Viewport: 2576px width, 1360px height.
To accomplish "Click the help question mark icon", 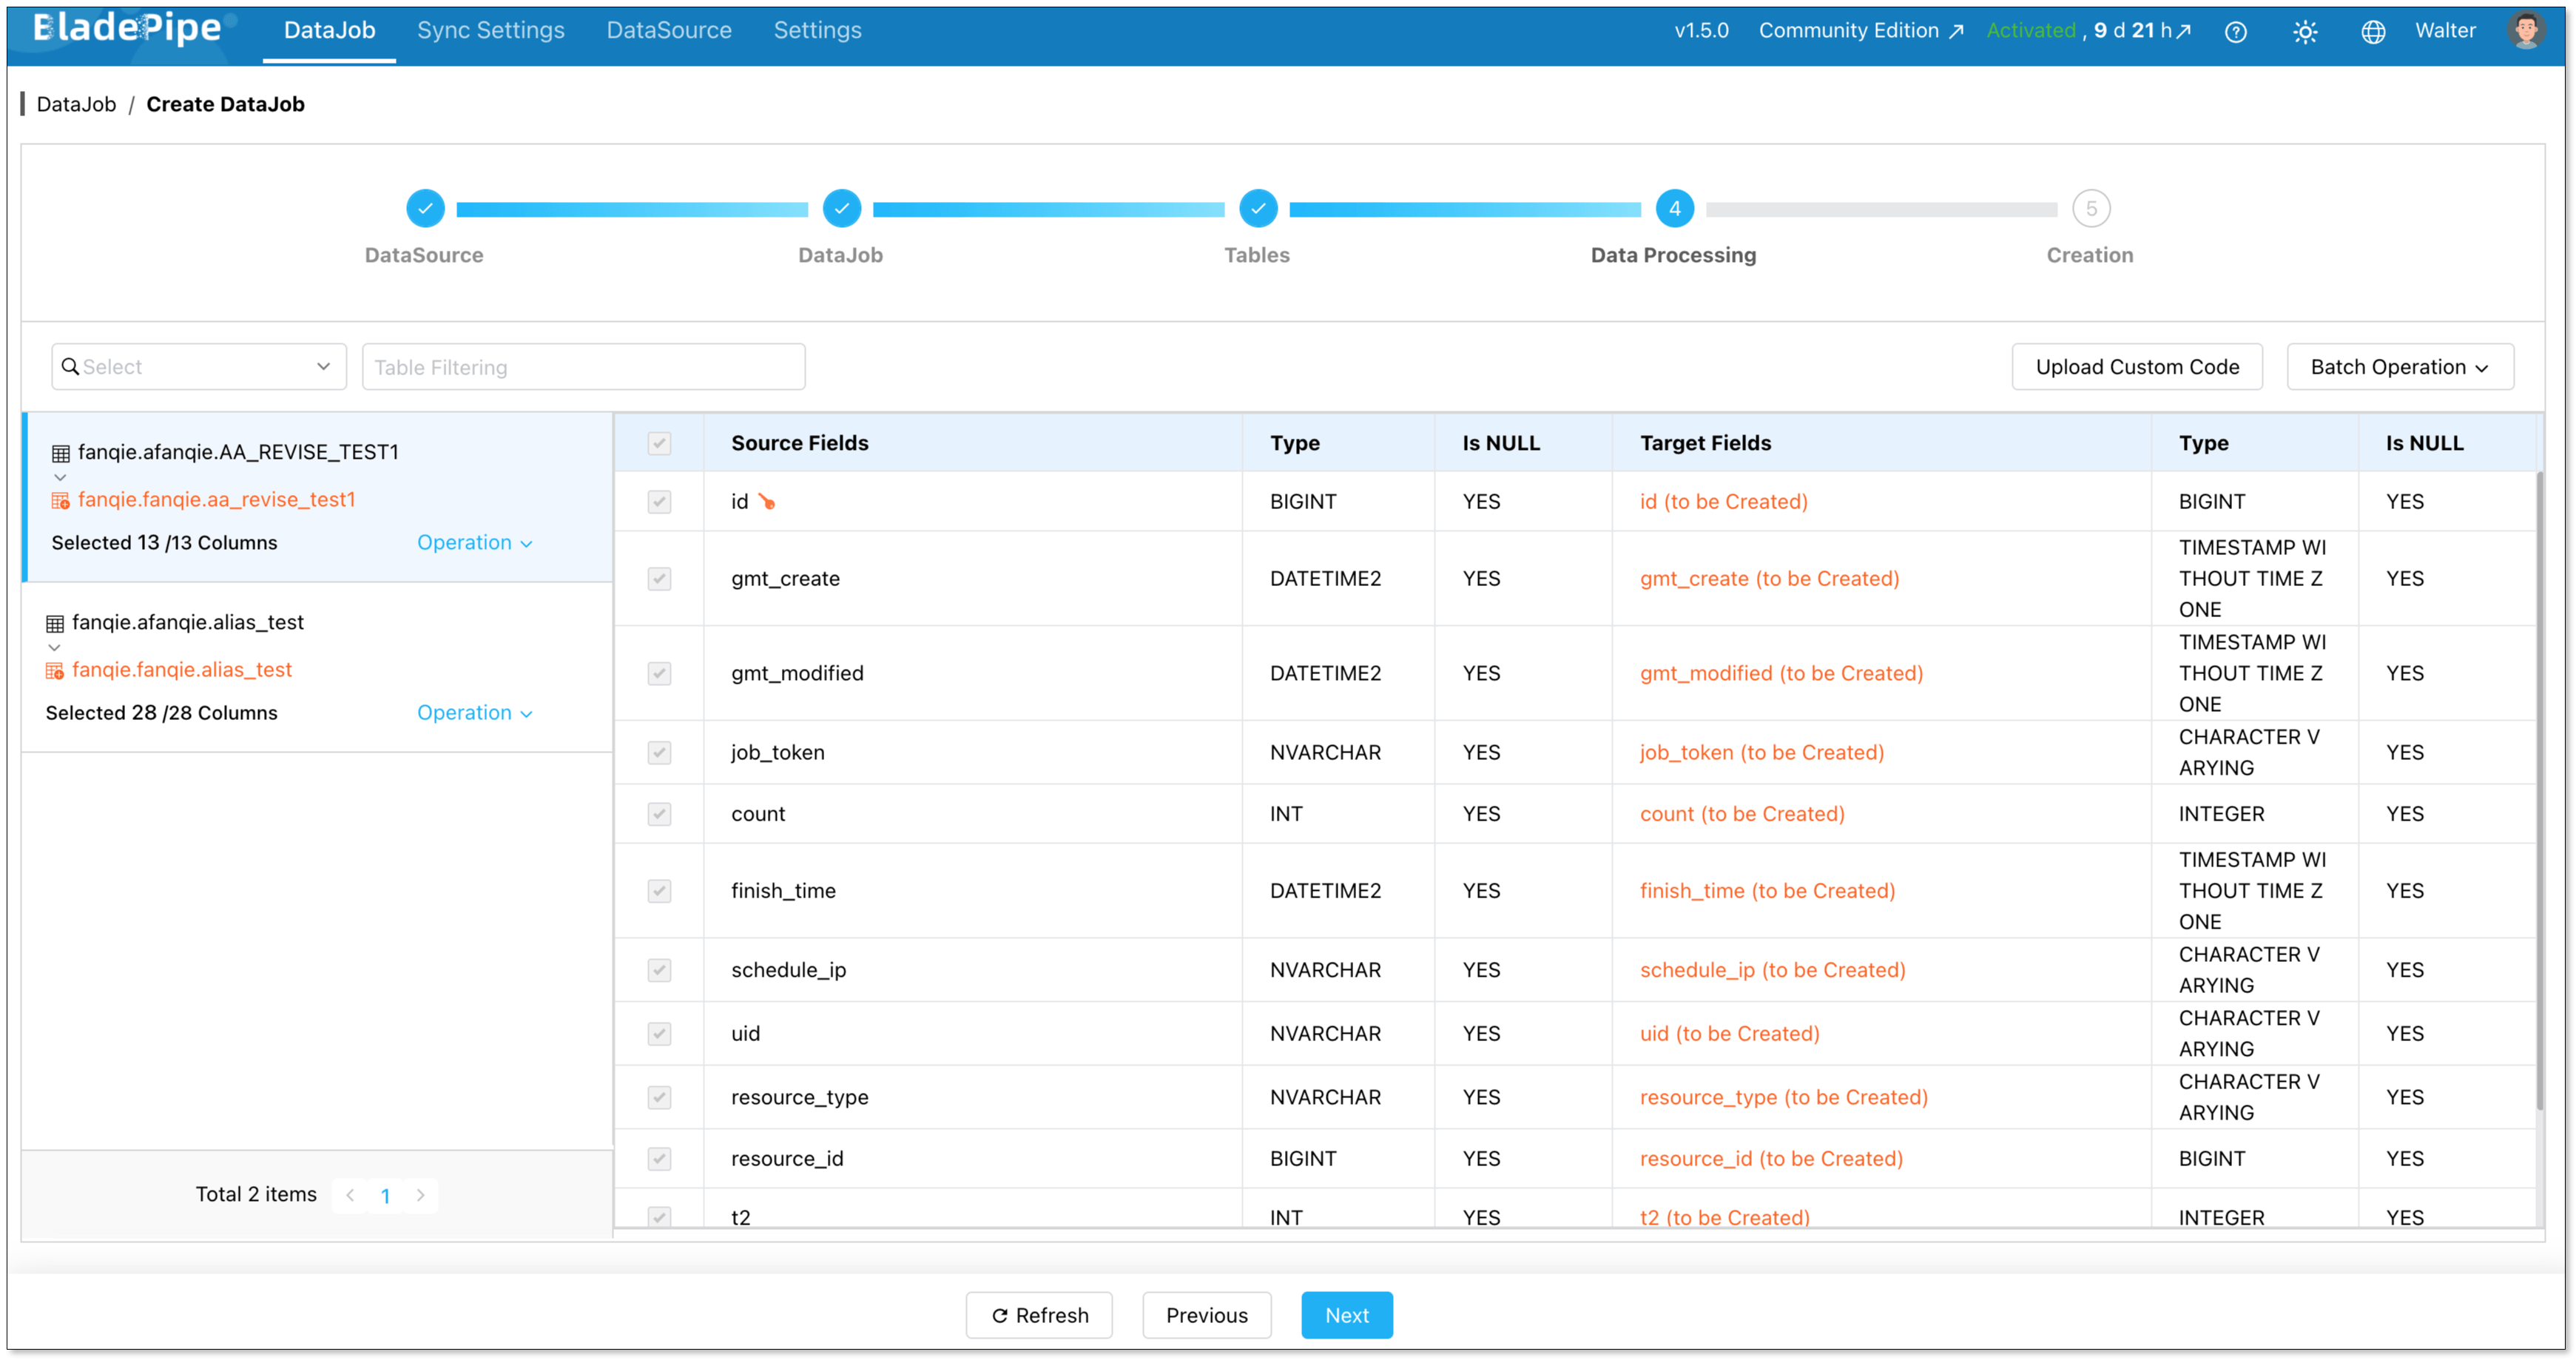I will 2235,32.
